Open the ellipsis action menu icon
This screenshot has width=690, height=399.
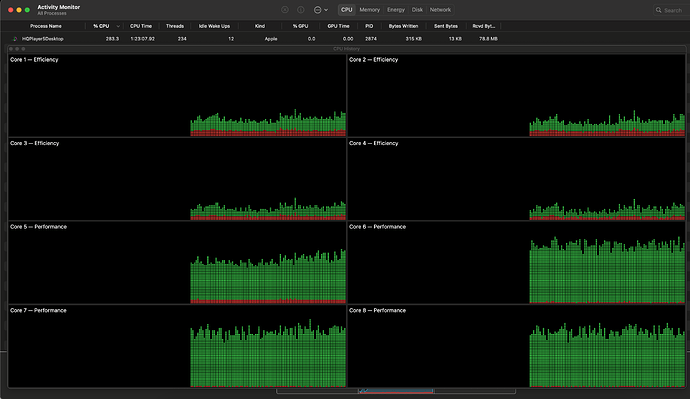click(317, 10)
